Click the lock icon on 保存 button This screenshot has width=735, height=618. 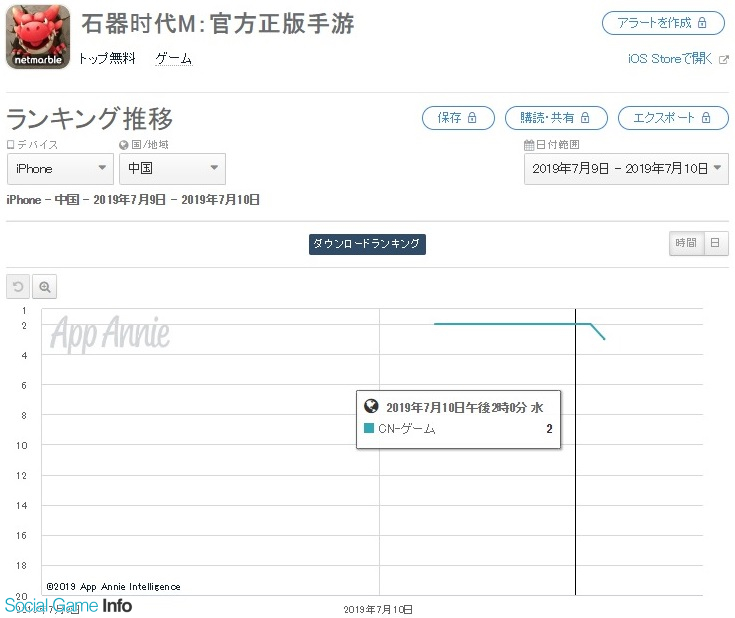[x=472, y=118]
